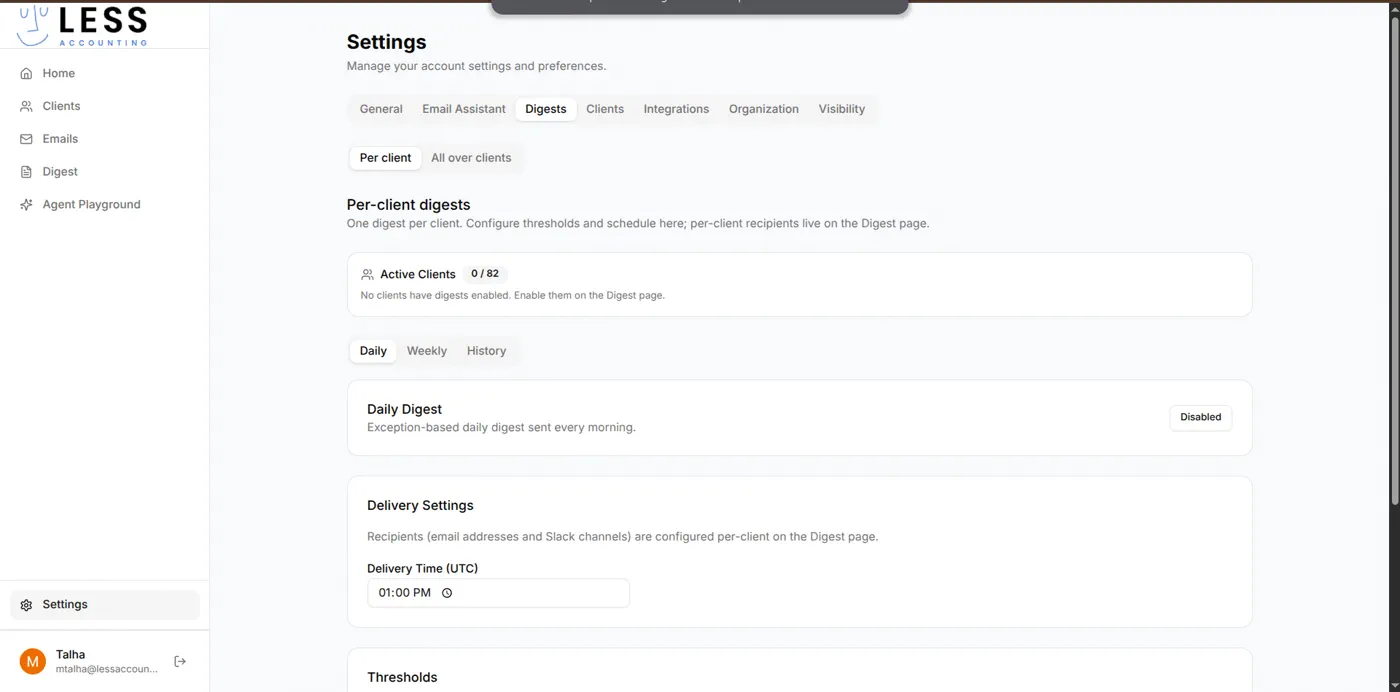Click the clock icon in Delivery Time field
Screen dimensions: 1400x692
click(x=447, y=593)
